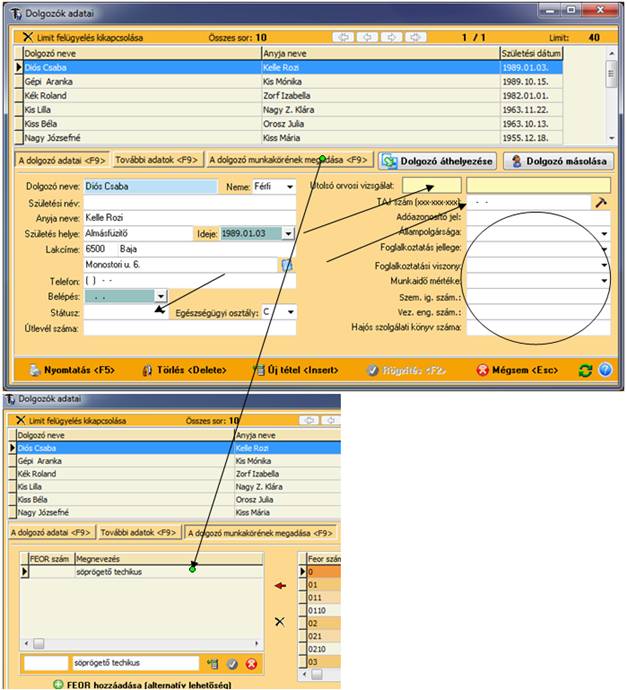The image size is (627, 690).
Task: Click Nyomtatás <F5> button
Action: [x=72, y=371]
